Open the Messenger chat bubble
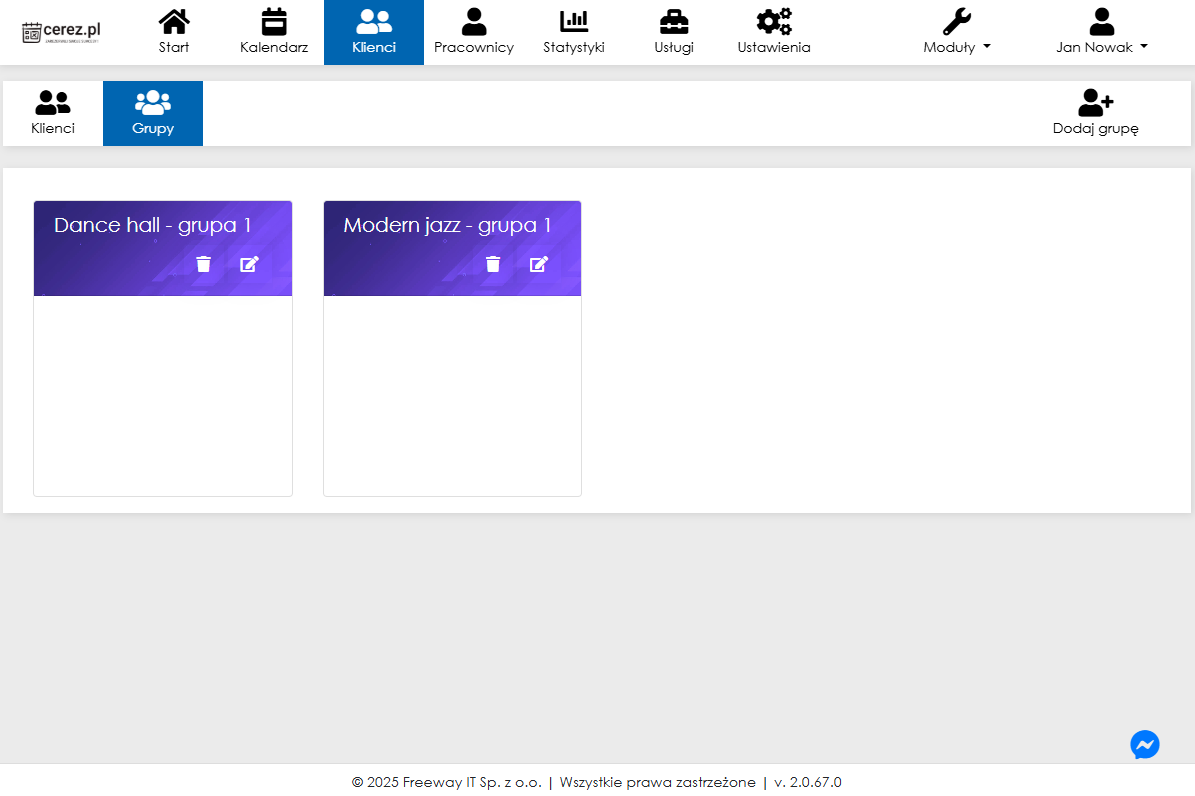The width and height of the screenshot is (1195, 796). pyautogui.click(x=1145, y=745)
